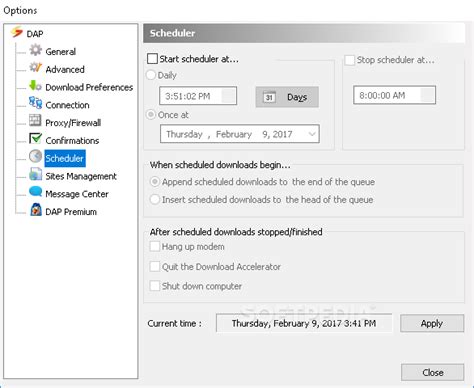Click the Advanced gear-and-pencil icon

pyautogui.click(x=35, y=68)
